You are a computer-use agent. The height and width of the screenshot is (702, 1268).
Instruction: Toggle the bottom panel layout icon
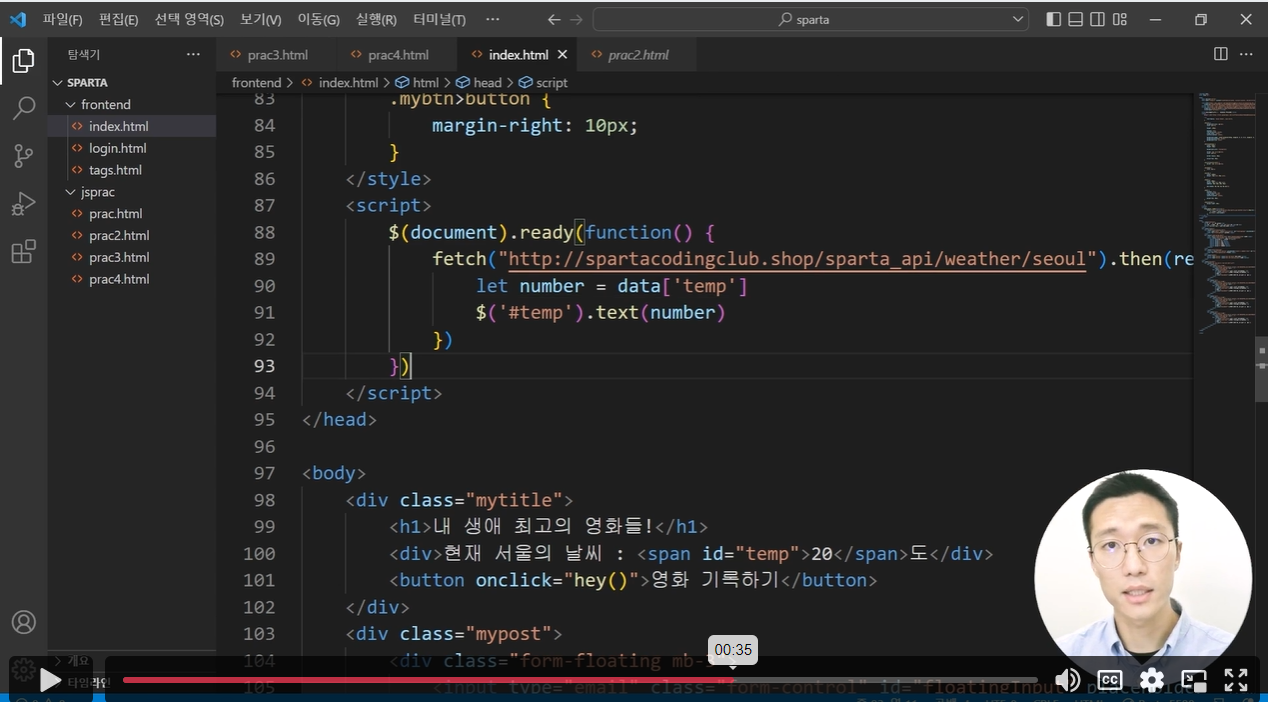pos(1076,19)
